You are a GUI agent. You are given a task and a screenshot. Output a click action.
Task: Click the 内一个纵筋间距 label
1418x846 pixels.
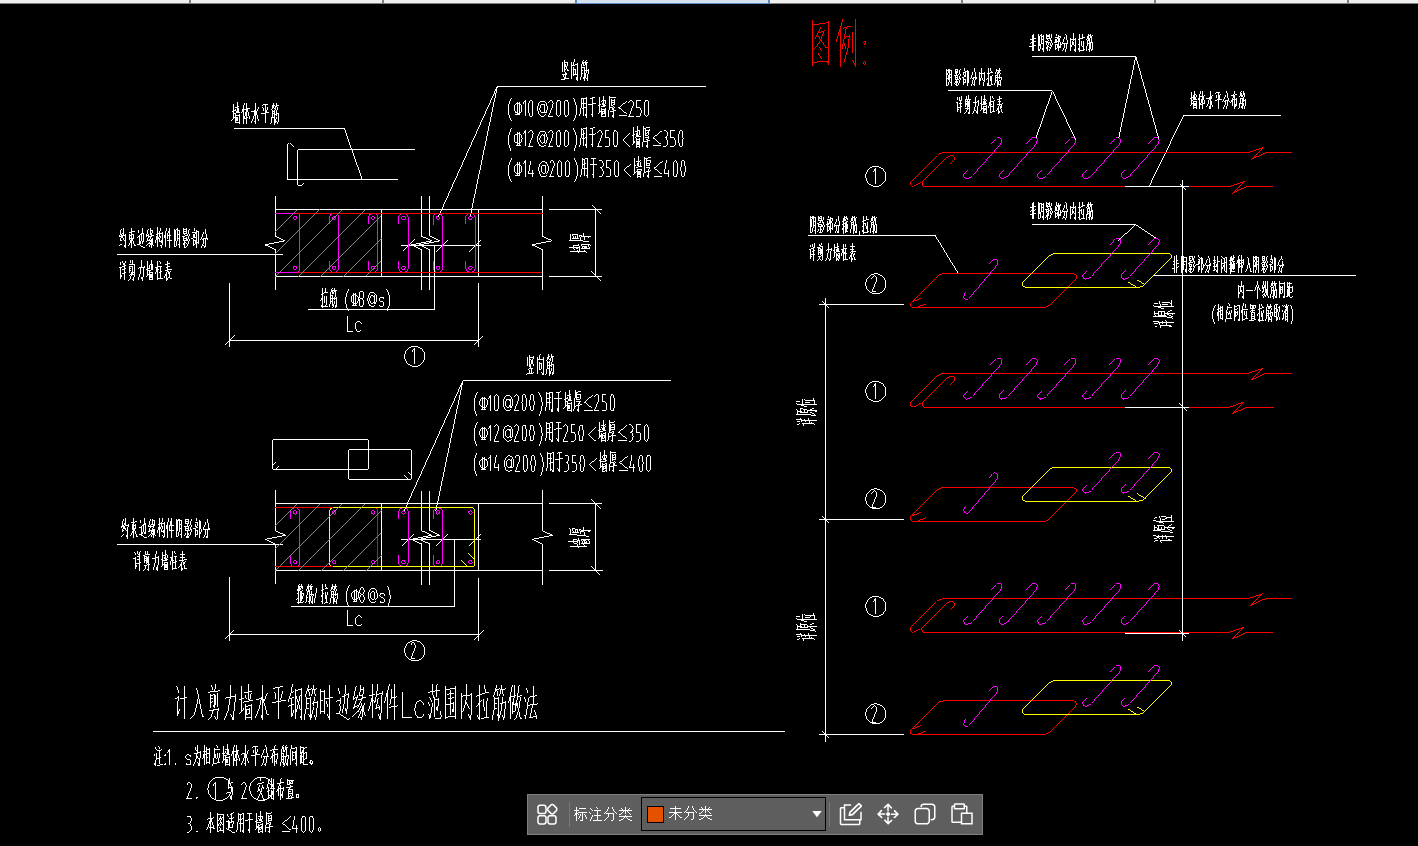[x=1265, y=291]
